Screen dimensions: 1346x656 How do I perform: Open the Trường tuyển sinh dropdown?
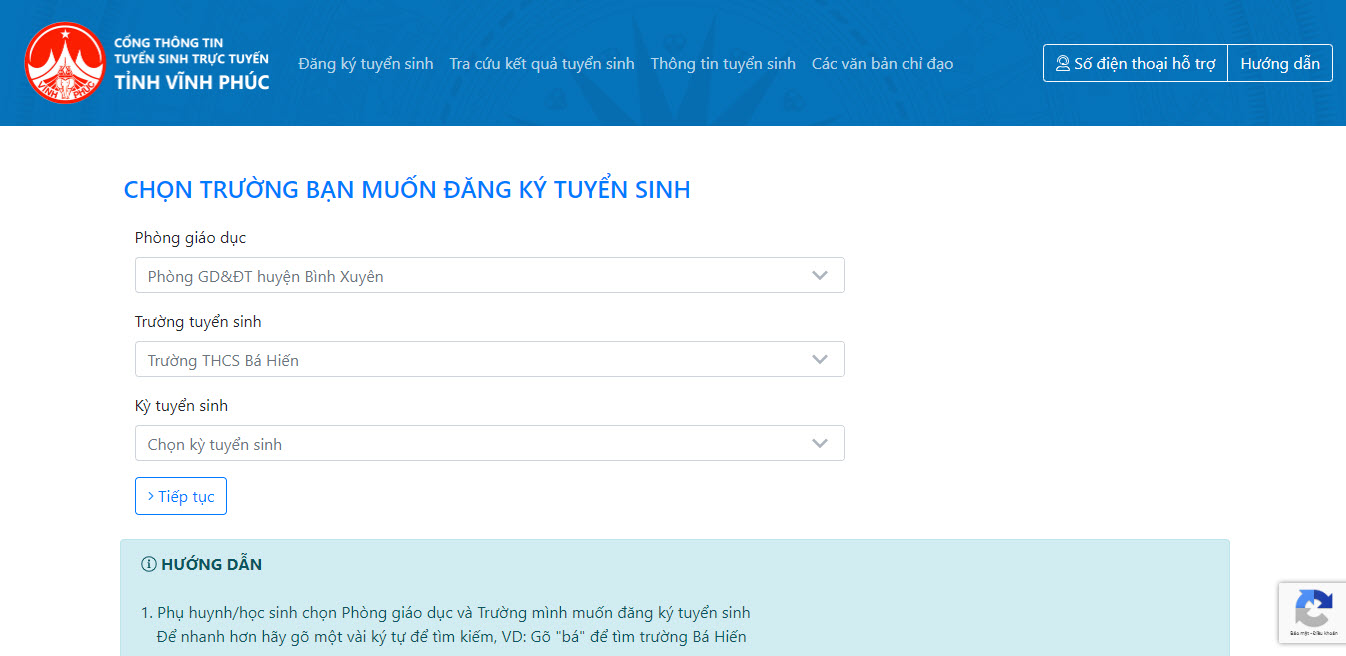pos(490,359)
